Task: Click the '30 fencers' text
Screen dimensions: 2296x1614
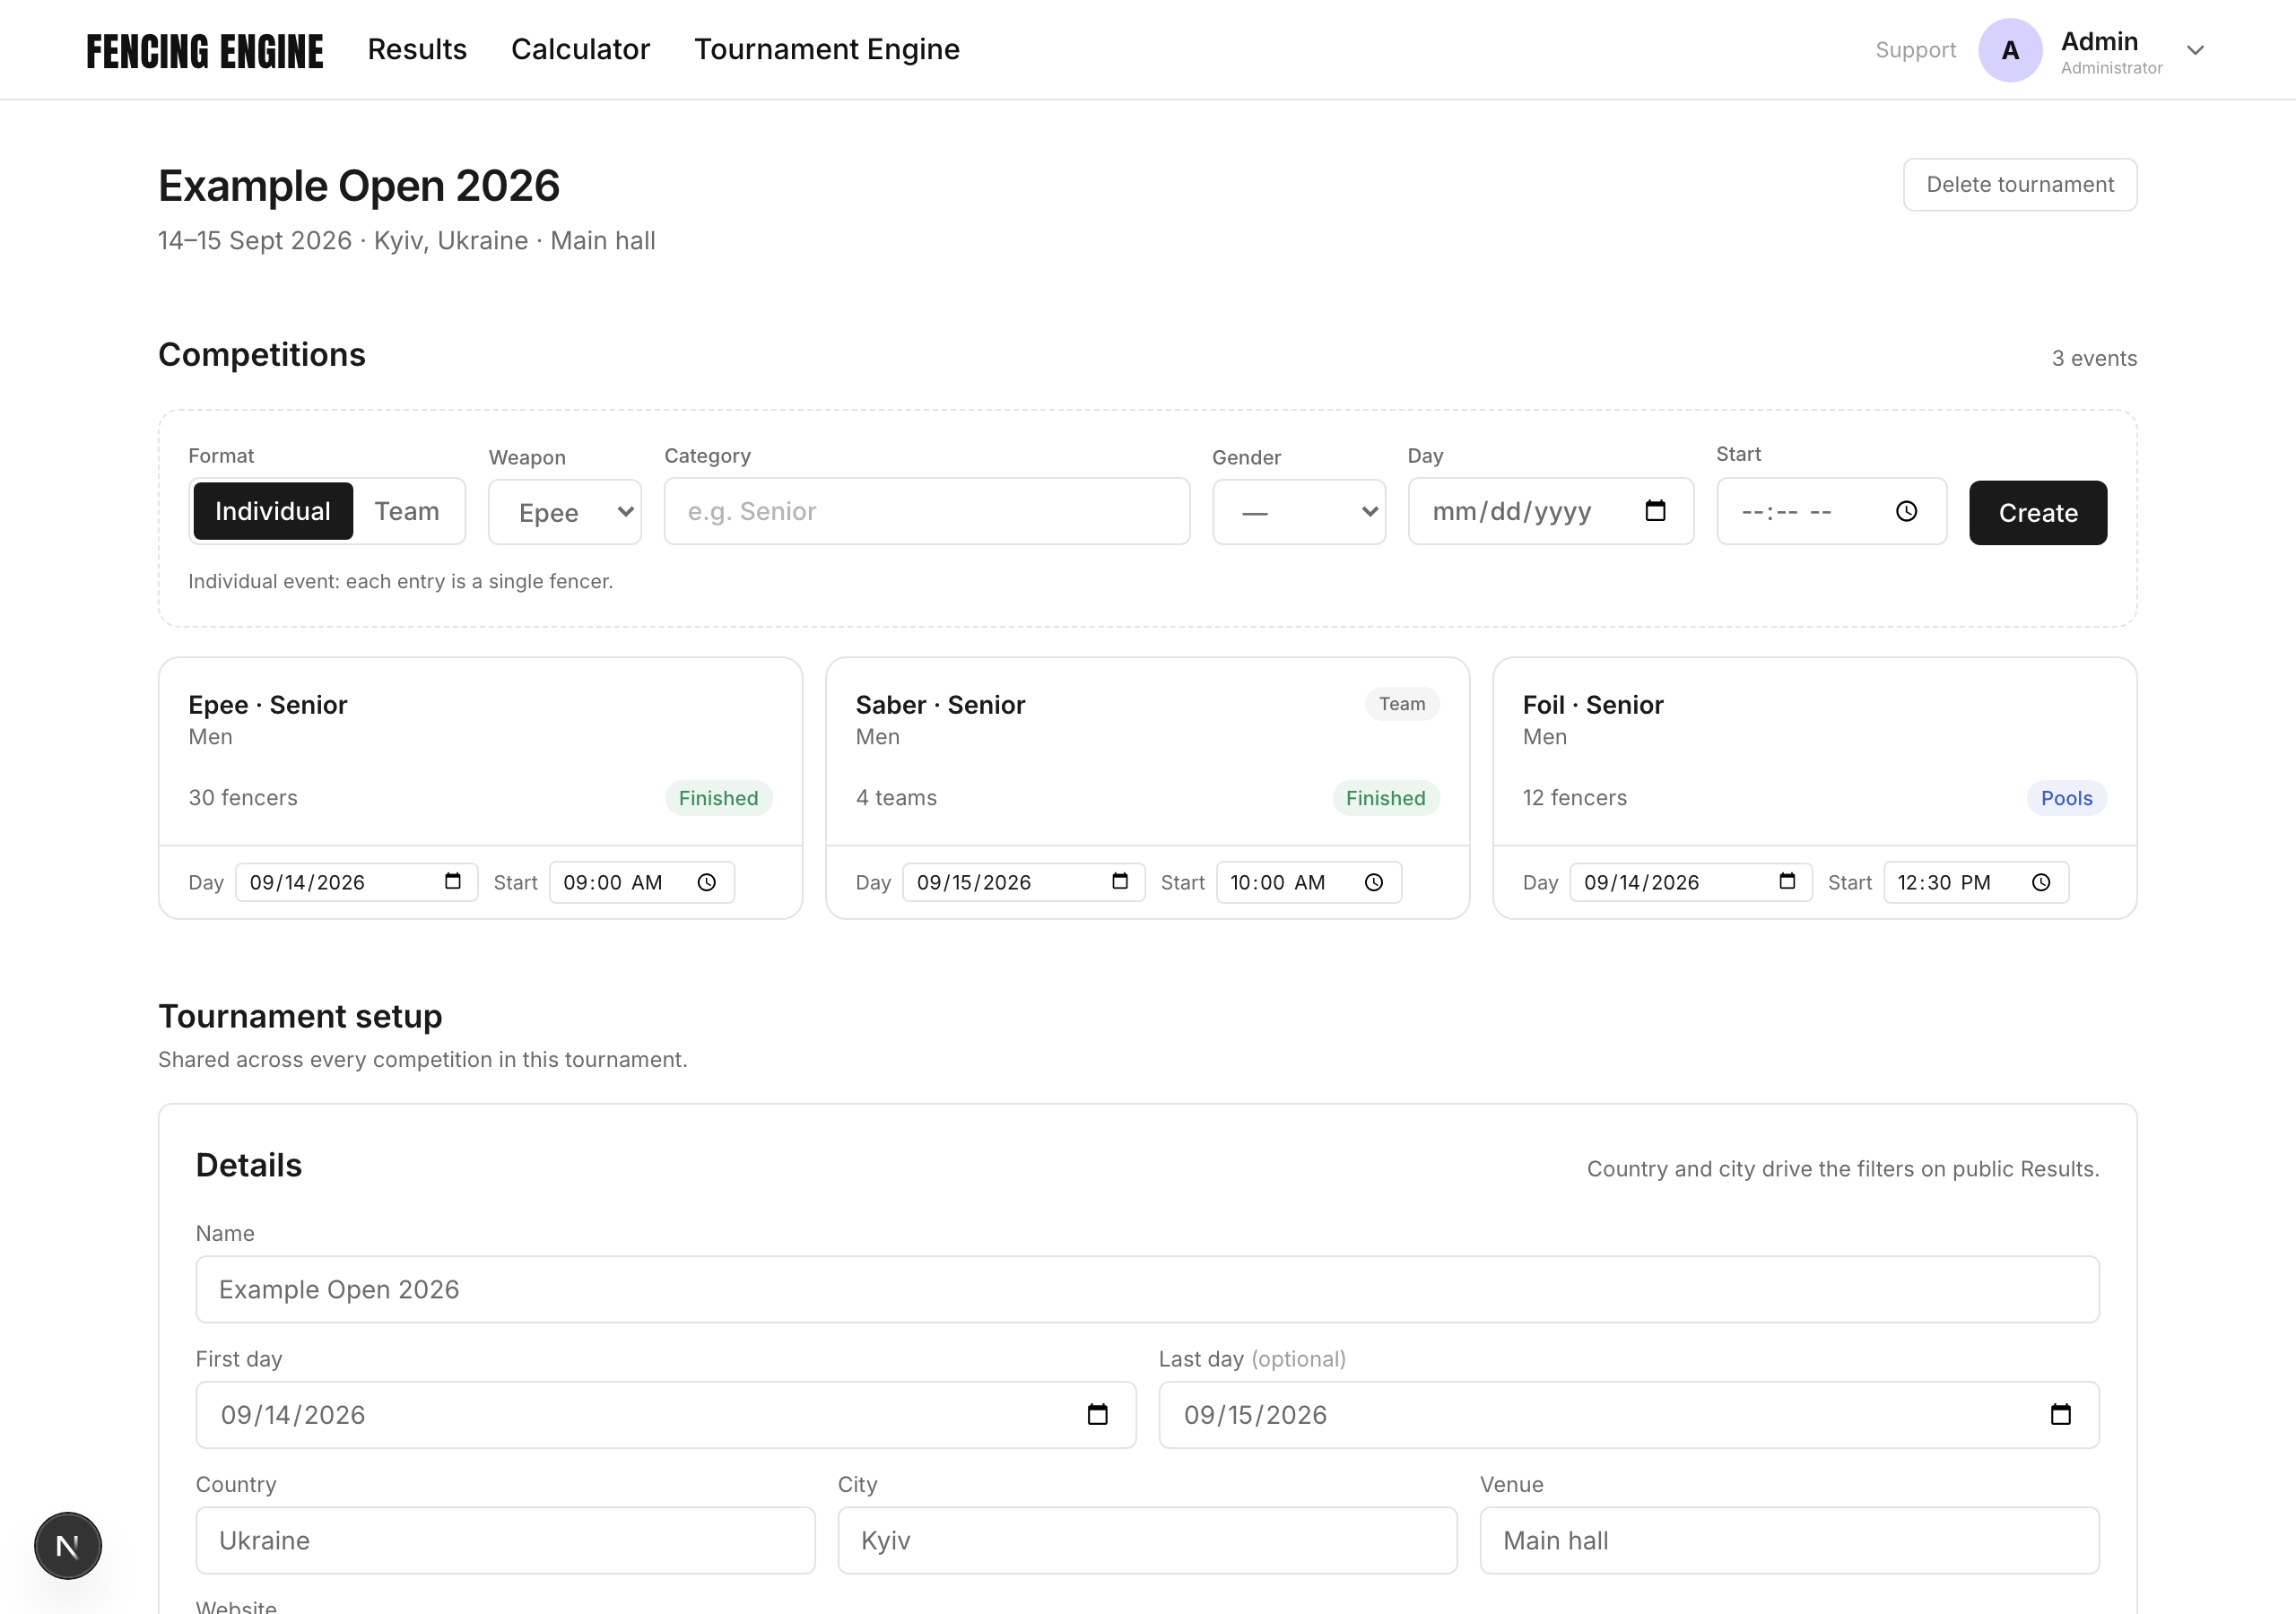Action: pyautogui.click(x=243, y=798)
